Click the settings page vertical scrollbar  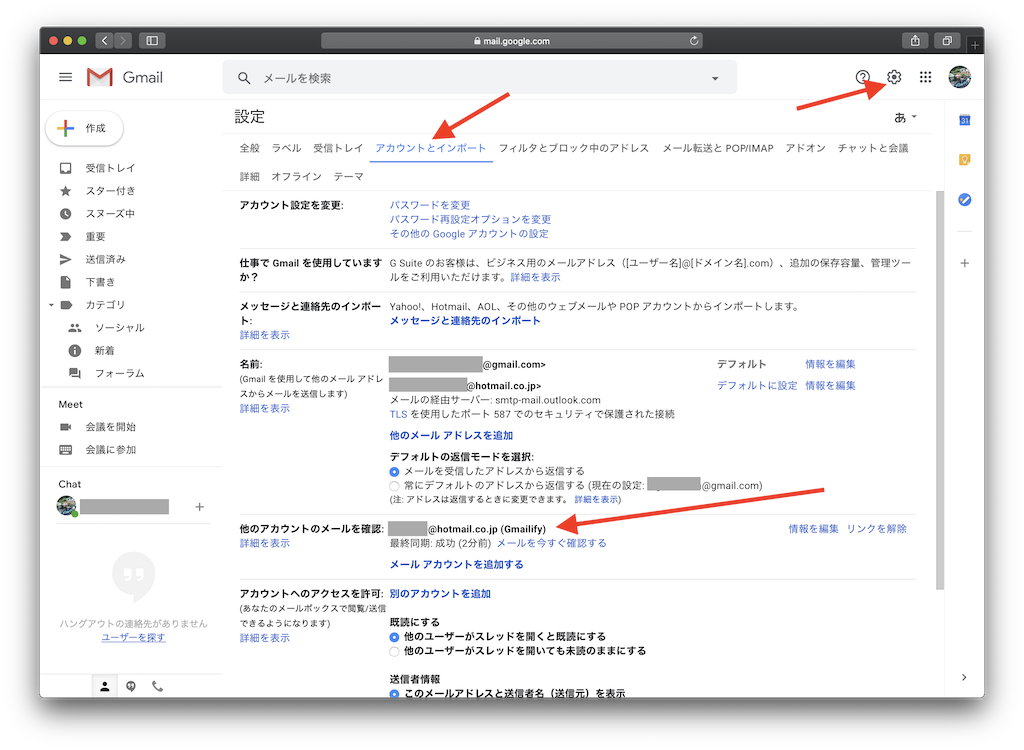(x=940, y=391)
